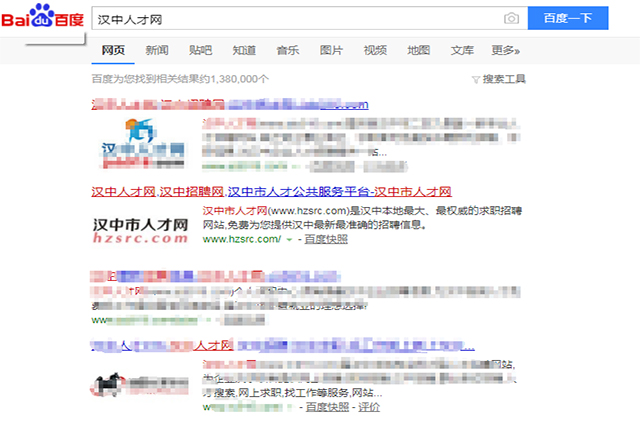Click the first result's blurred logo thumbnail
Image resolution: width=640 pixels, height=426 pixels.
point(142,143)
